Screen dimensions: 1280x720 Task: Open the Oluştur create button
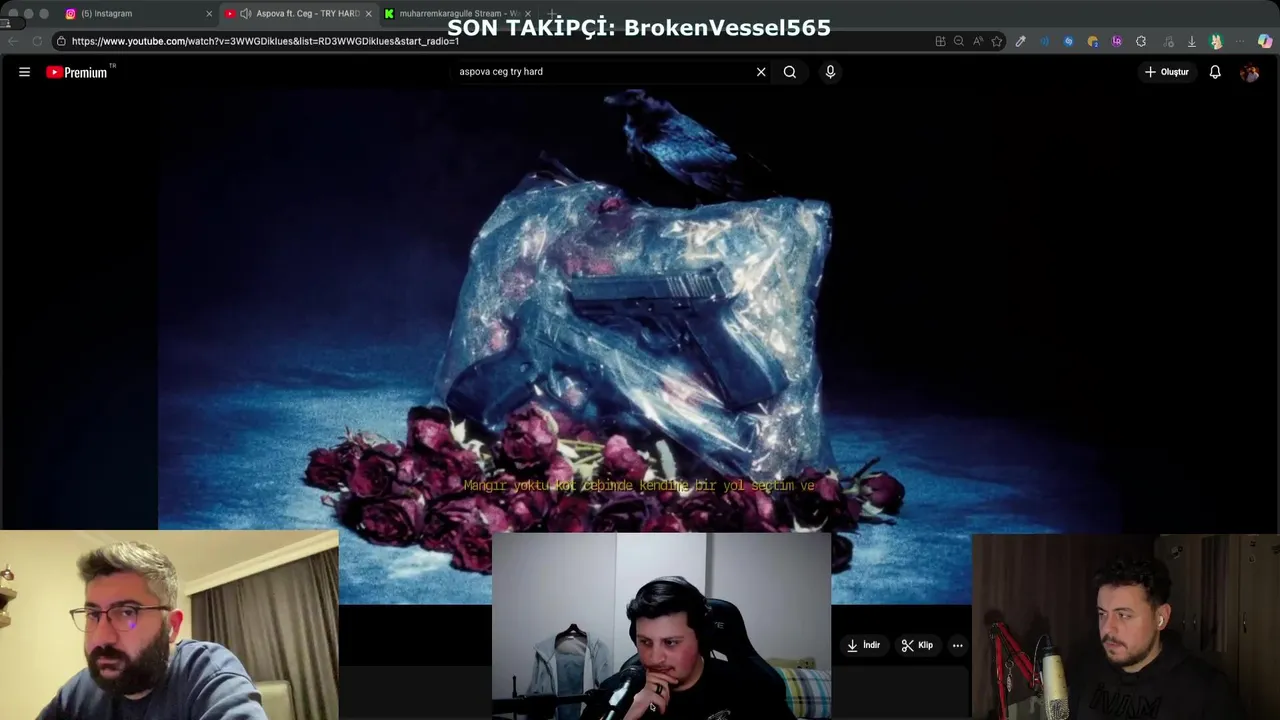pyautogui.click(x=1167, y=72)
